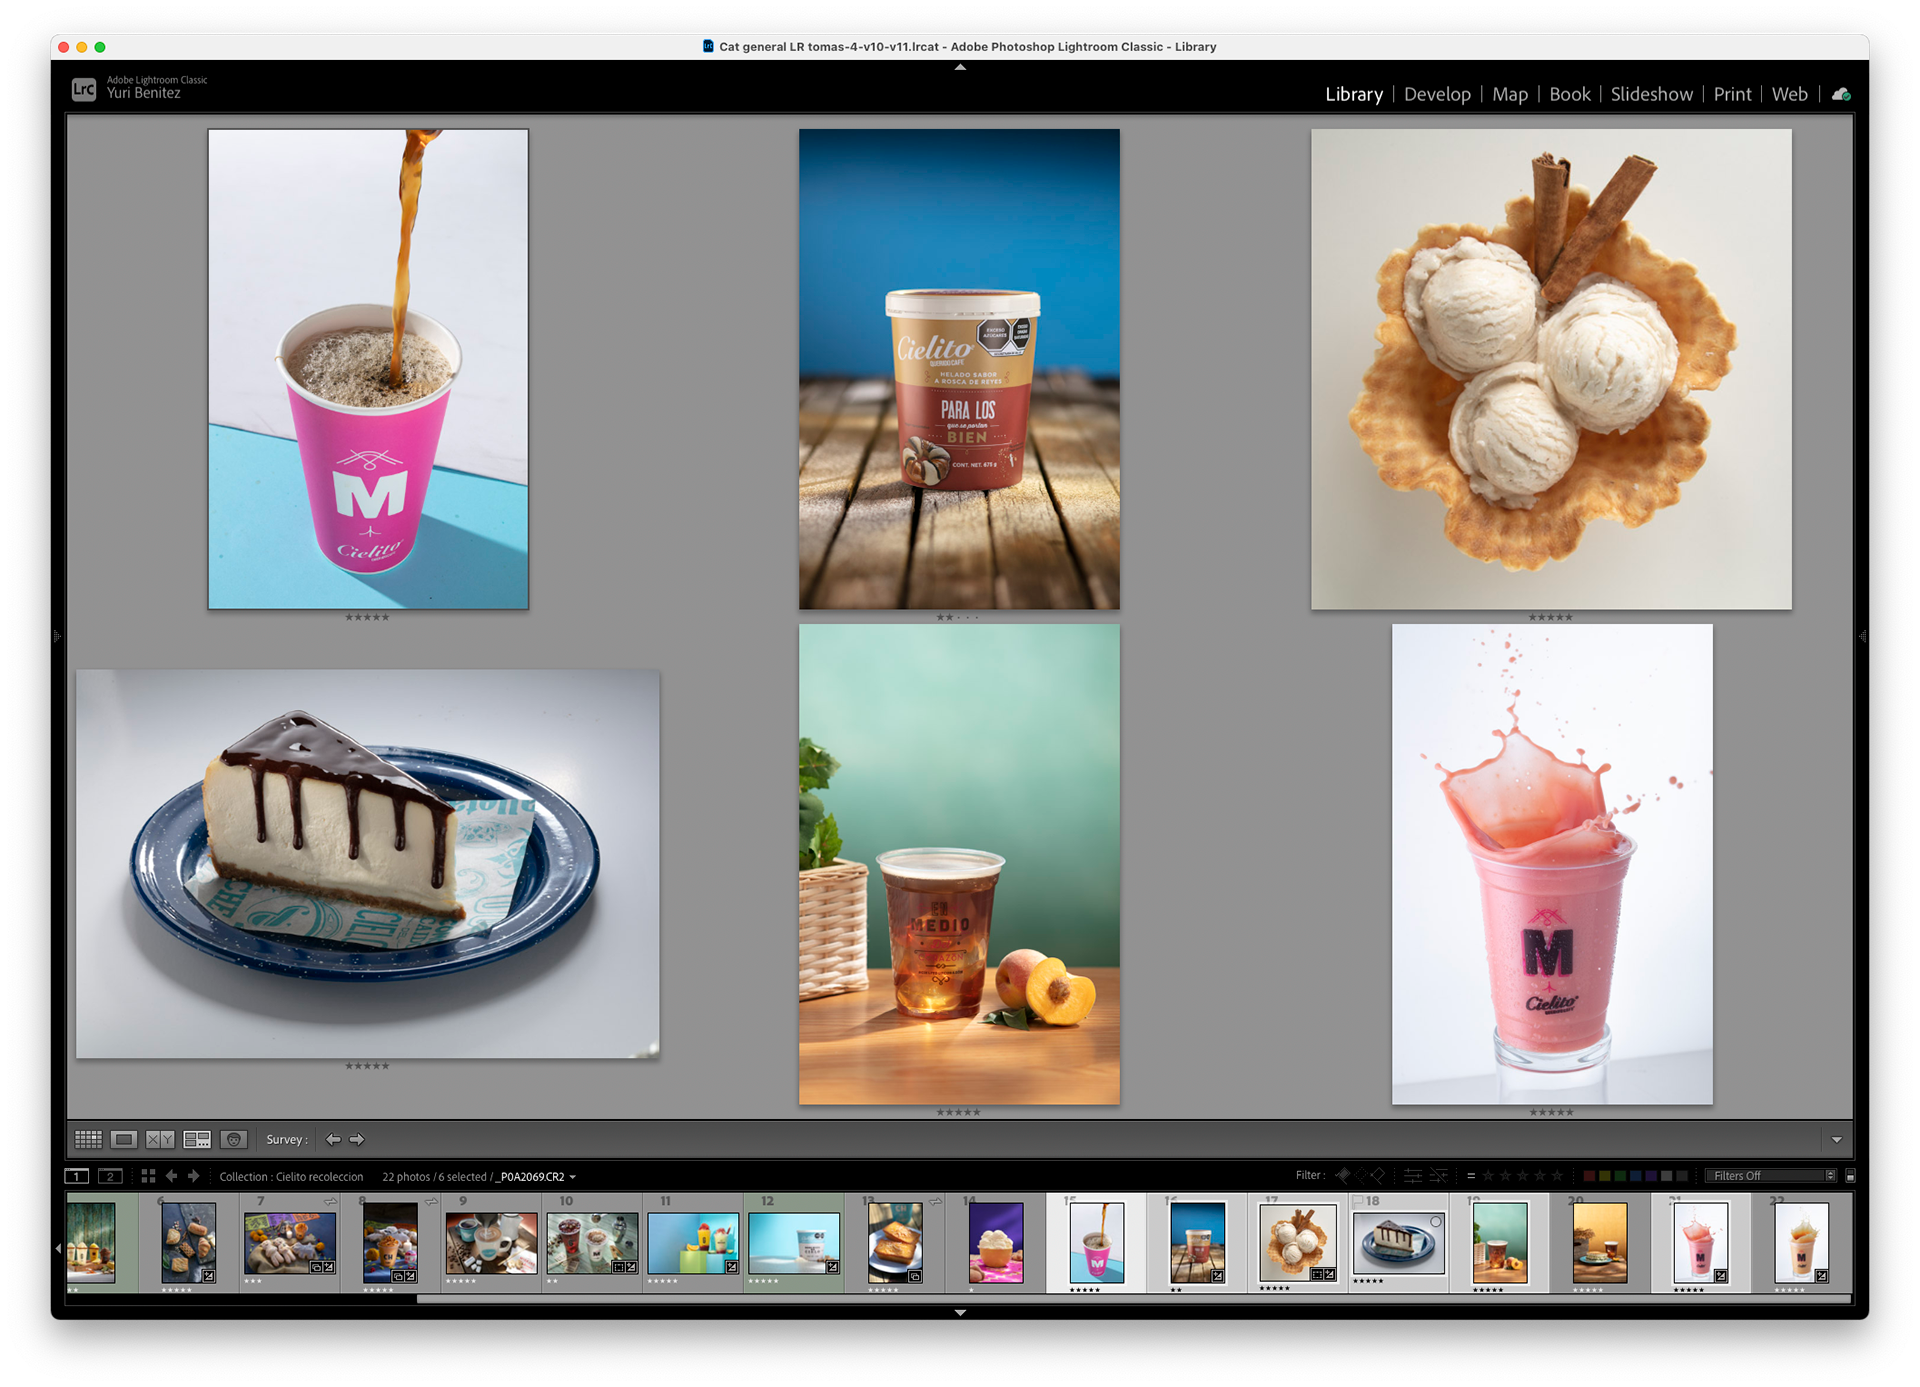Click the cloud sync status icon
This screenshot has height=1387, width=1920.
[x=1841, y=94]
